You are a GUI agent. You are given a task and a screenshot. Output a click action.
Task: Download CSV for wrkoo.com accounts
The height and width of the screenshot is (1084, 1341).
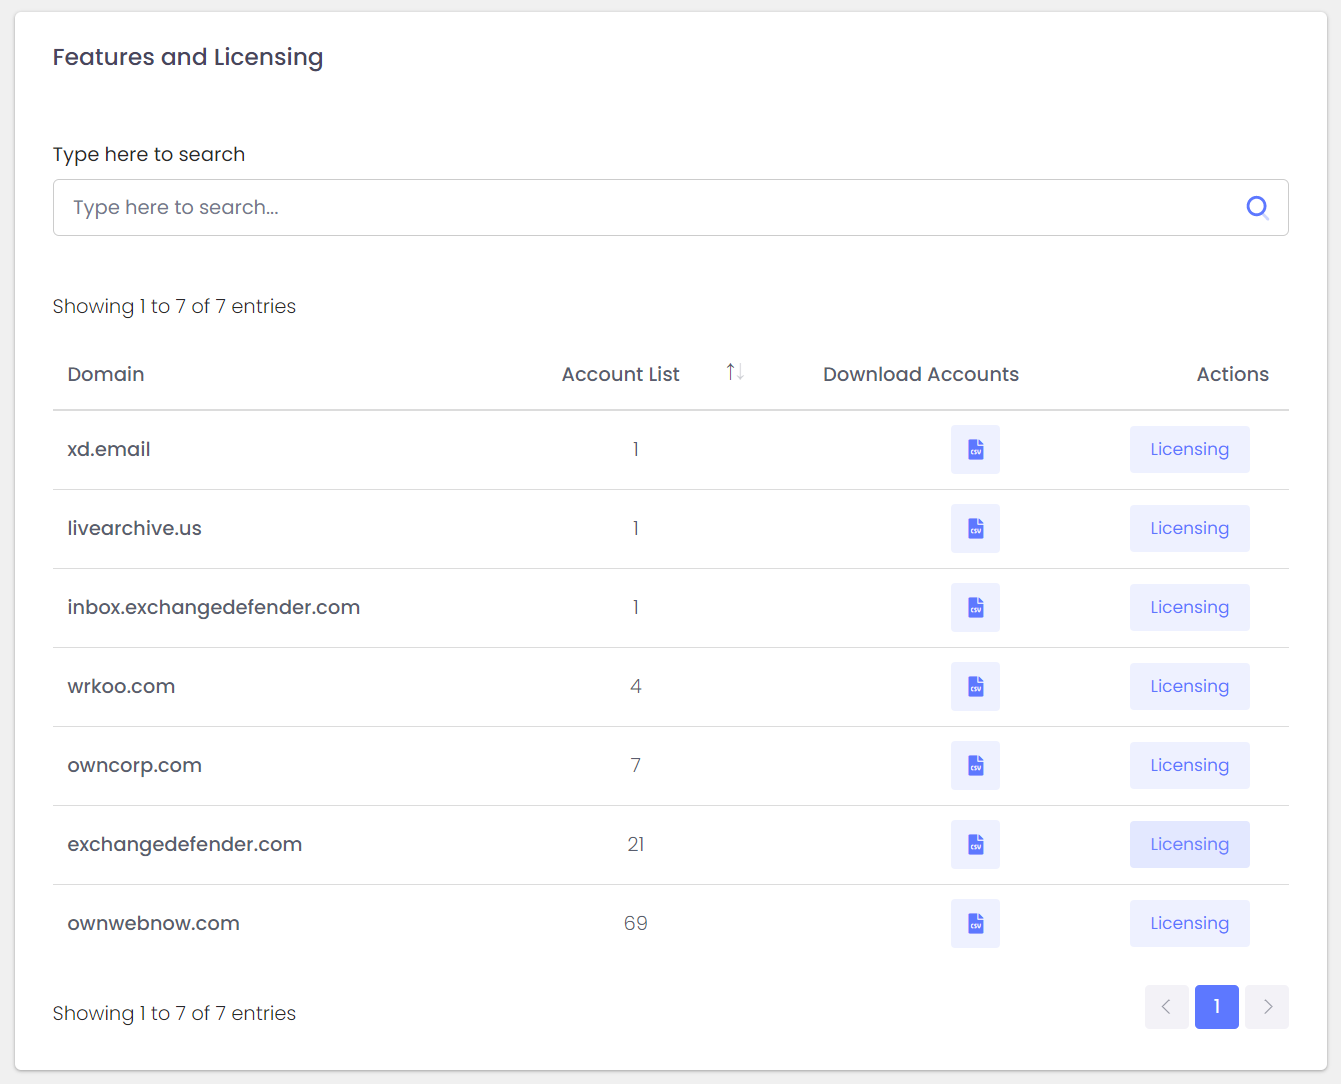coord(975,687)
